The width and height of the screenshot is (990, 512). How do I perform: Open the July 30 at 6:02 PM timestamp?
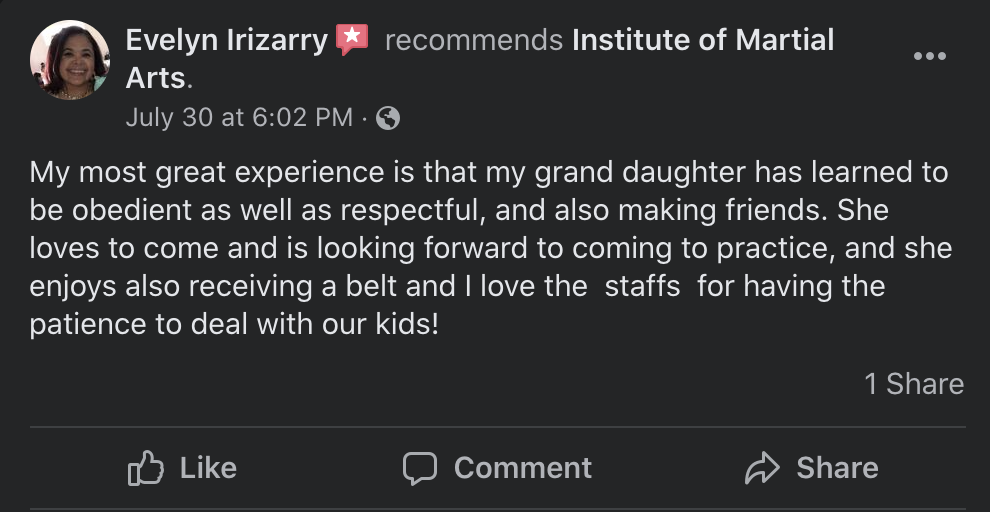(x=239, y=117)
